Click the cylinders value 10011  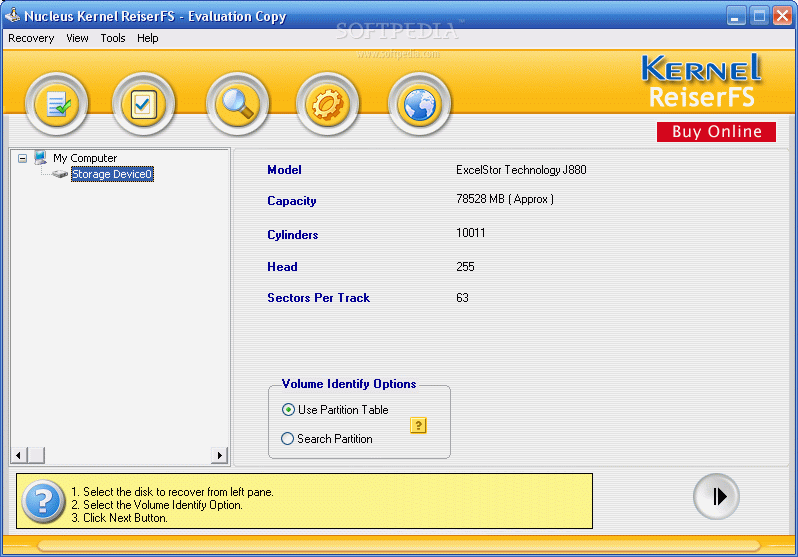[x=471, y=233]
